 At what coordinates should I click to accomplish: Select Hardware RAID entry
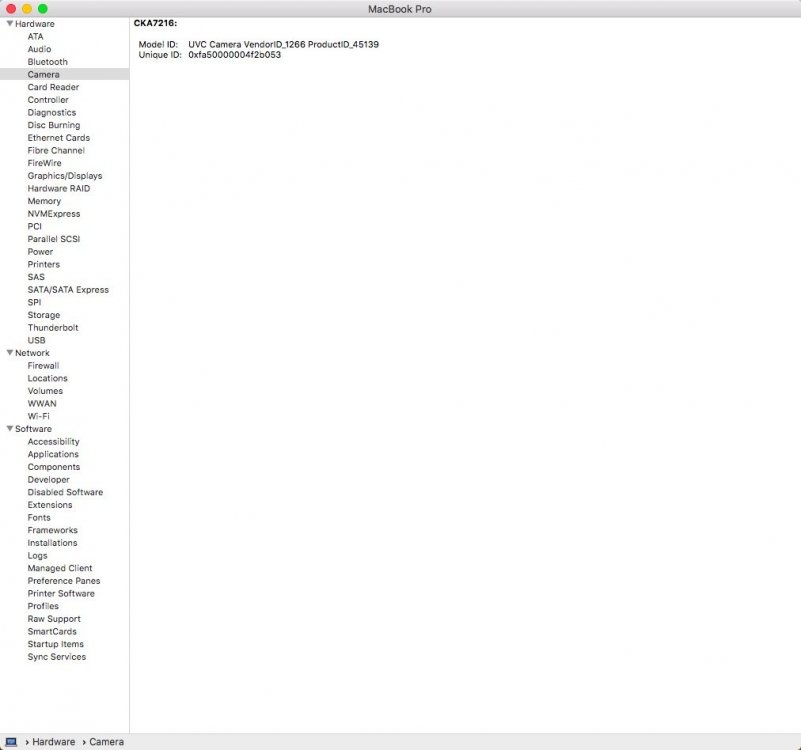pyautogui.click(x=59, y=189)
